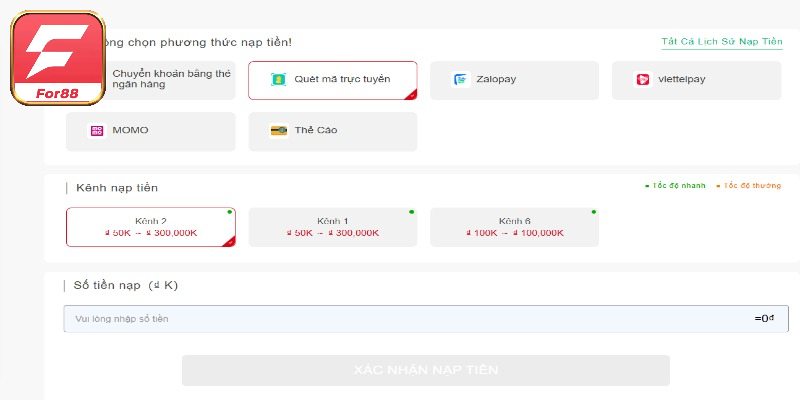Viewport: 800px width, 400px height.
Task: Click the =0đ amount value
Action: 764,319
